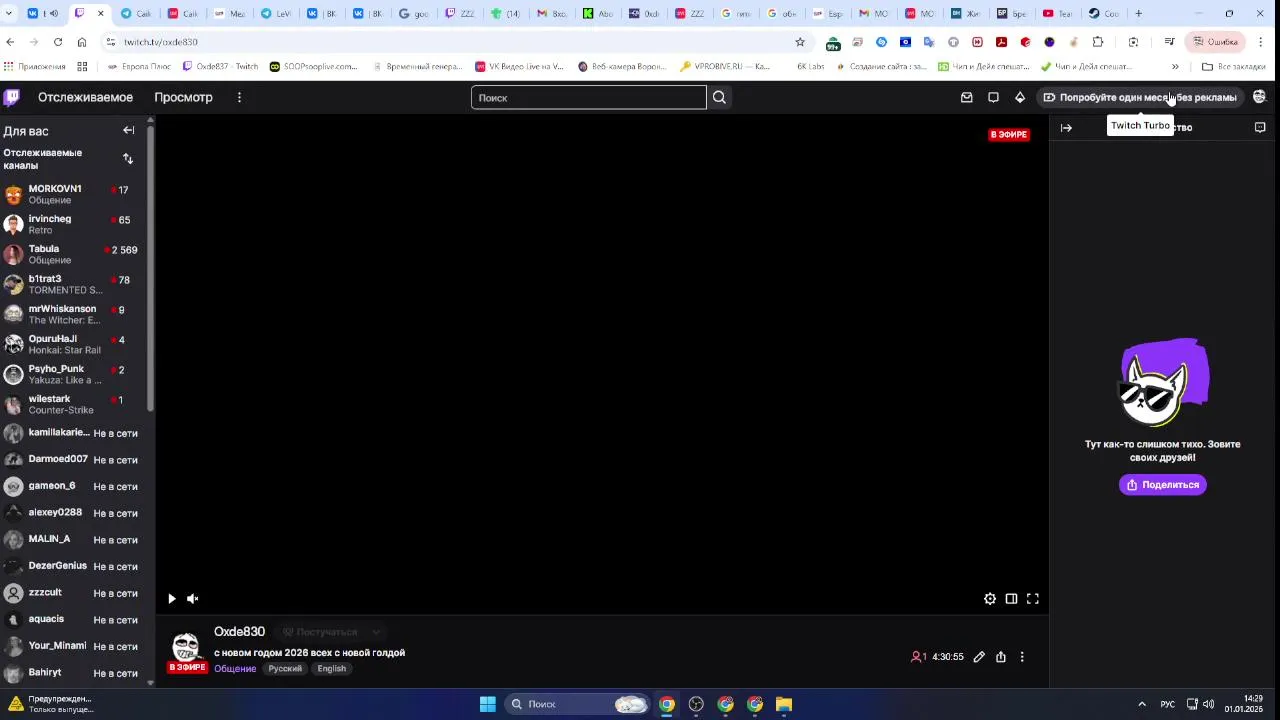The image size is (1280, 720).
Task: Click the Поделиться button in chat
Action: pyautogui.click(x=1162, y=485)
